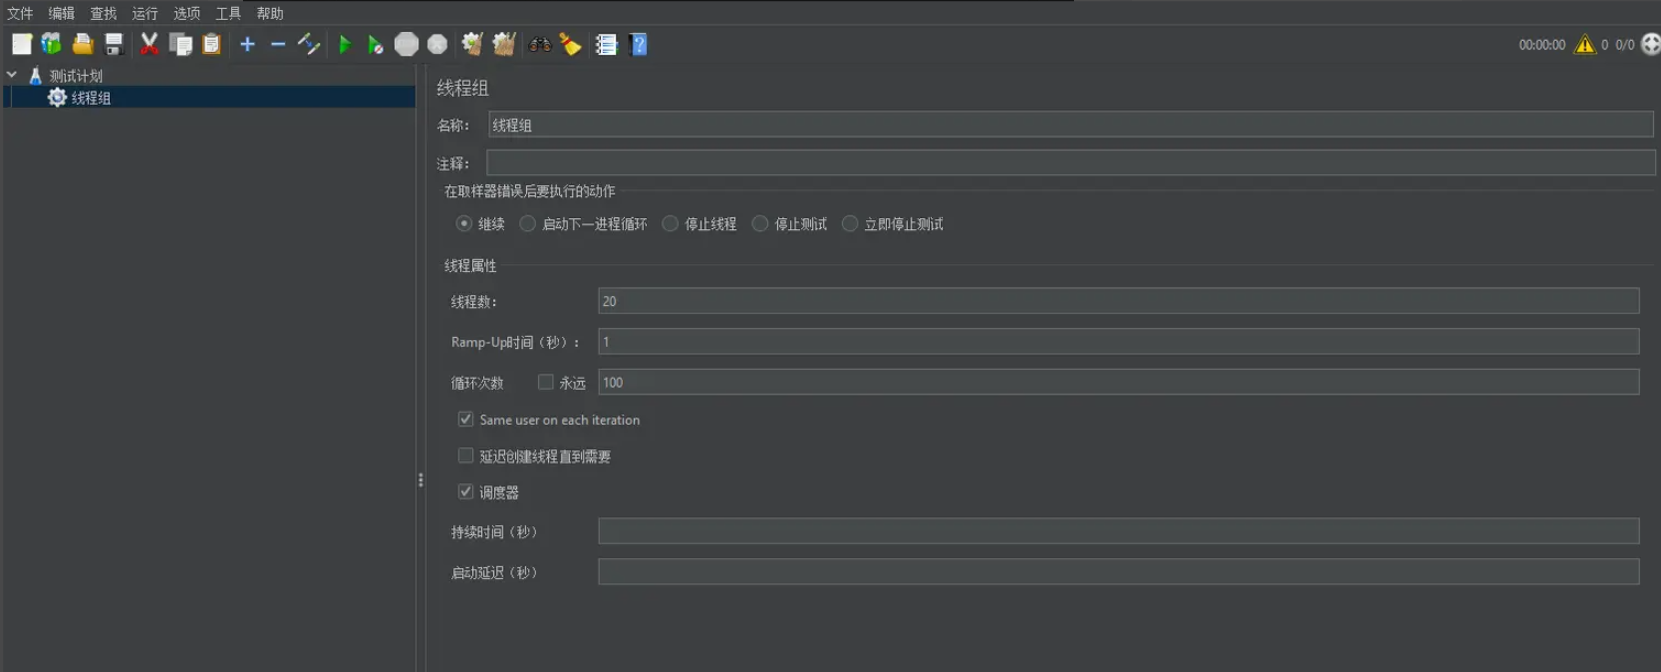Open the 工具 menu
Image resolution: width=1661 pixels, height=672 pixels.
click(228, 13)
